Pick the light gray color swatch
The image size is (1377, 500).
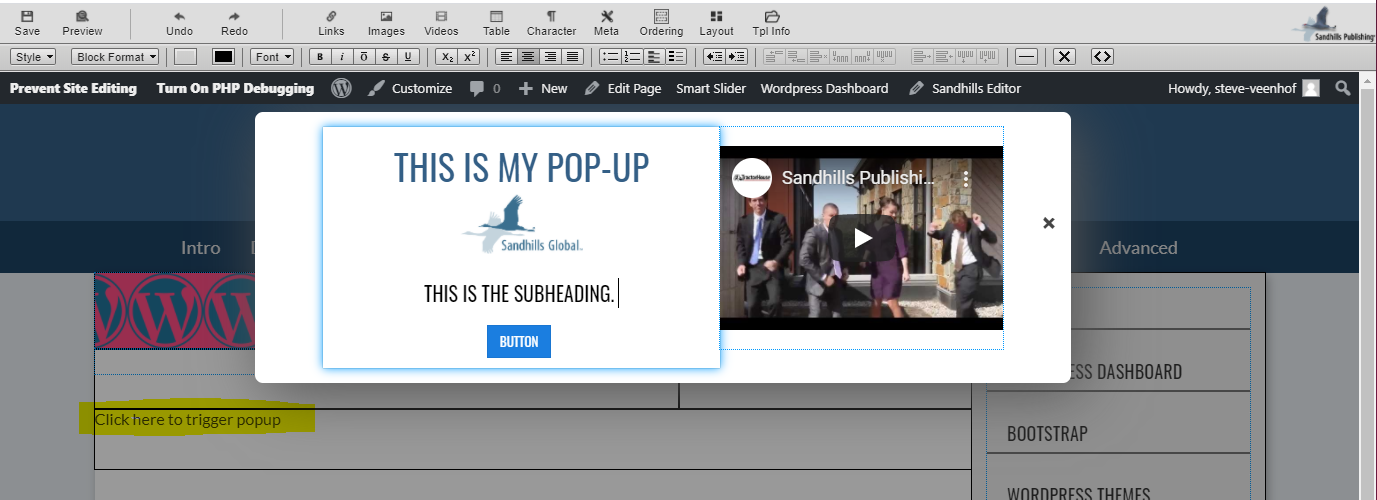coord(186,57)
